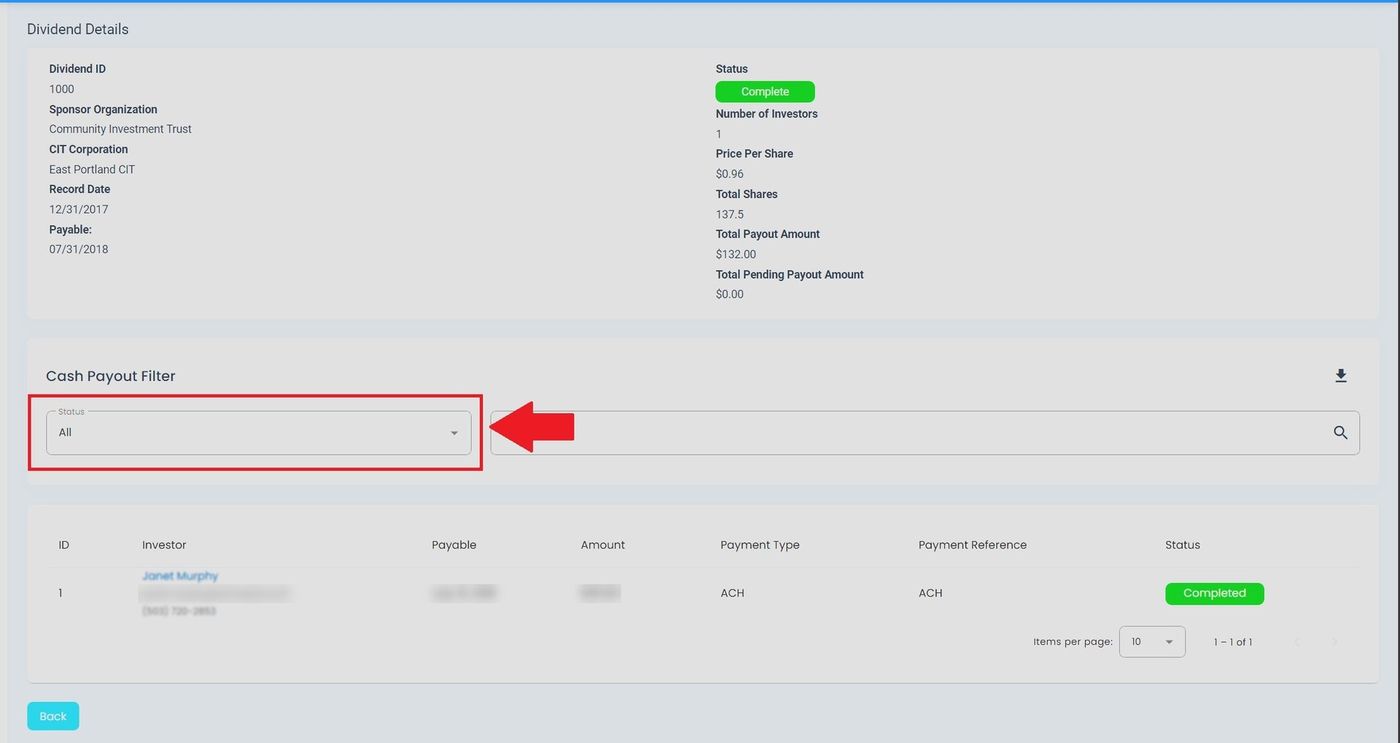Click the search magnifier icon
This screenshot has width=1400, height=743.
1340,433
